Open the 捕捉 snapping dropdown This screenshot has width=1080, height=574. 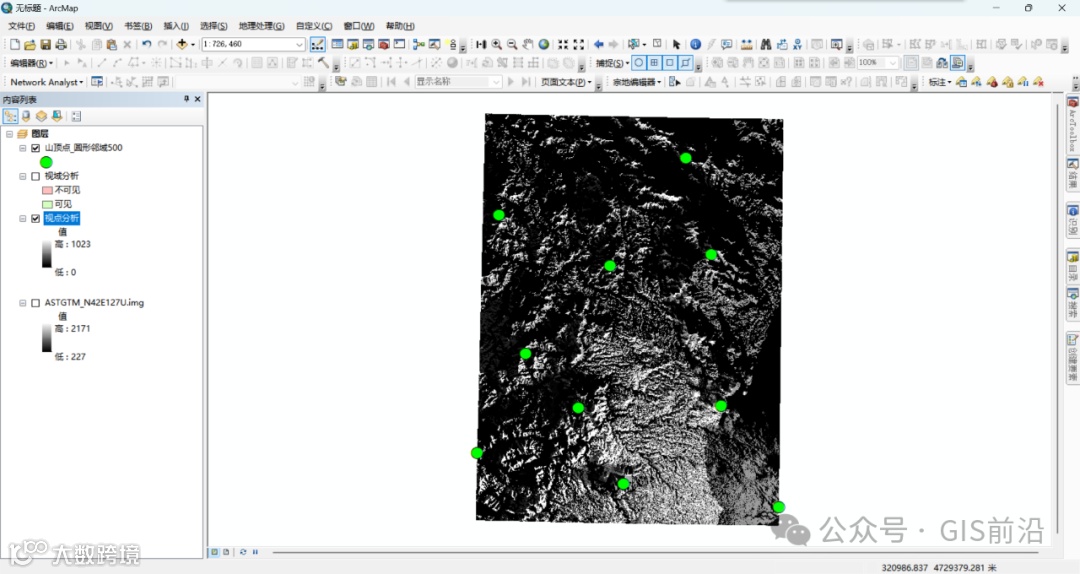[x=612, y=63]
